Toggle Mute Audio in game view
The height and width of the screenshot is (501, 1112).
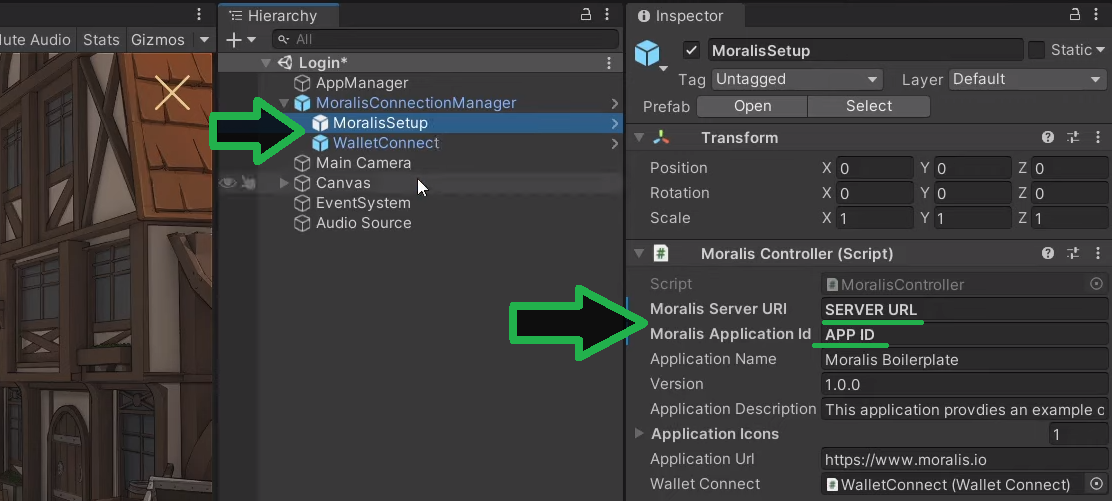[35, 40]
